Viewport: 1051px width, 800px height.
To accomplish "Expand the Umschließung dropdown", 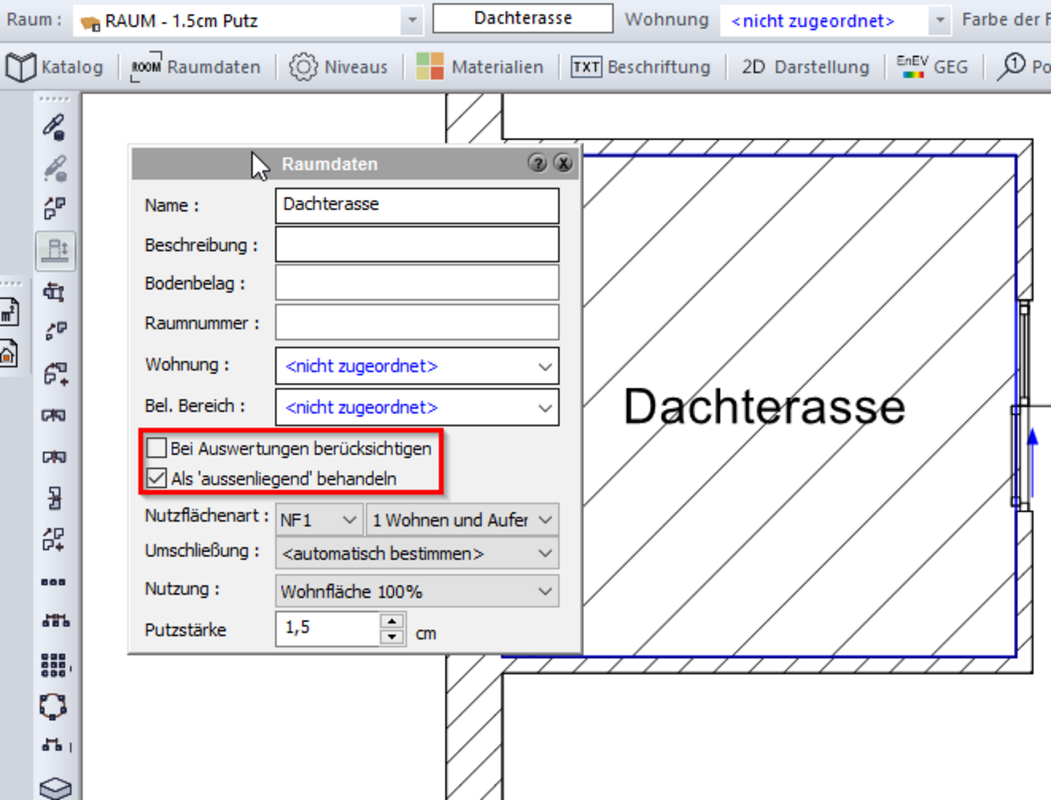I will click(x=546, y=553).
